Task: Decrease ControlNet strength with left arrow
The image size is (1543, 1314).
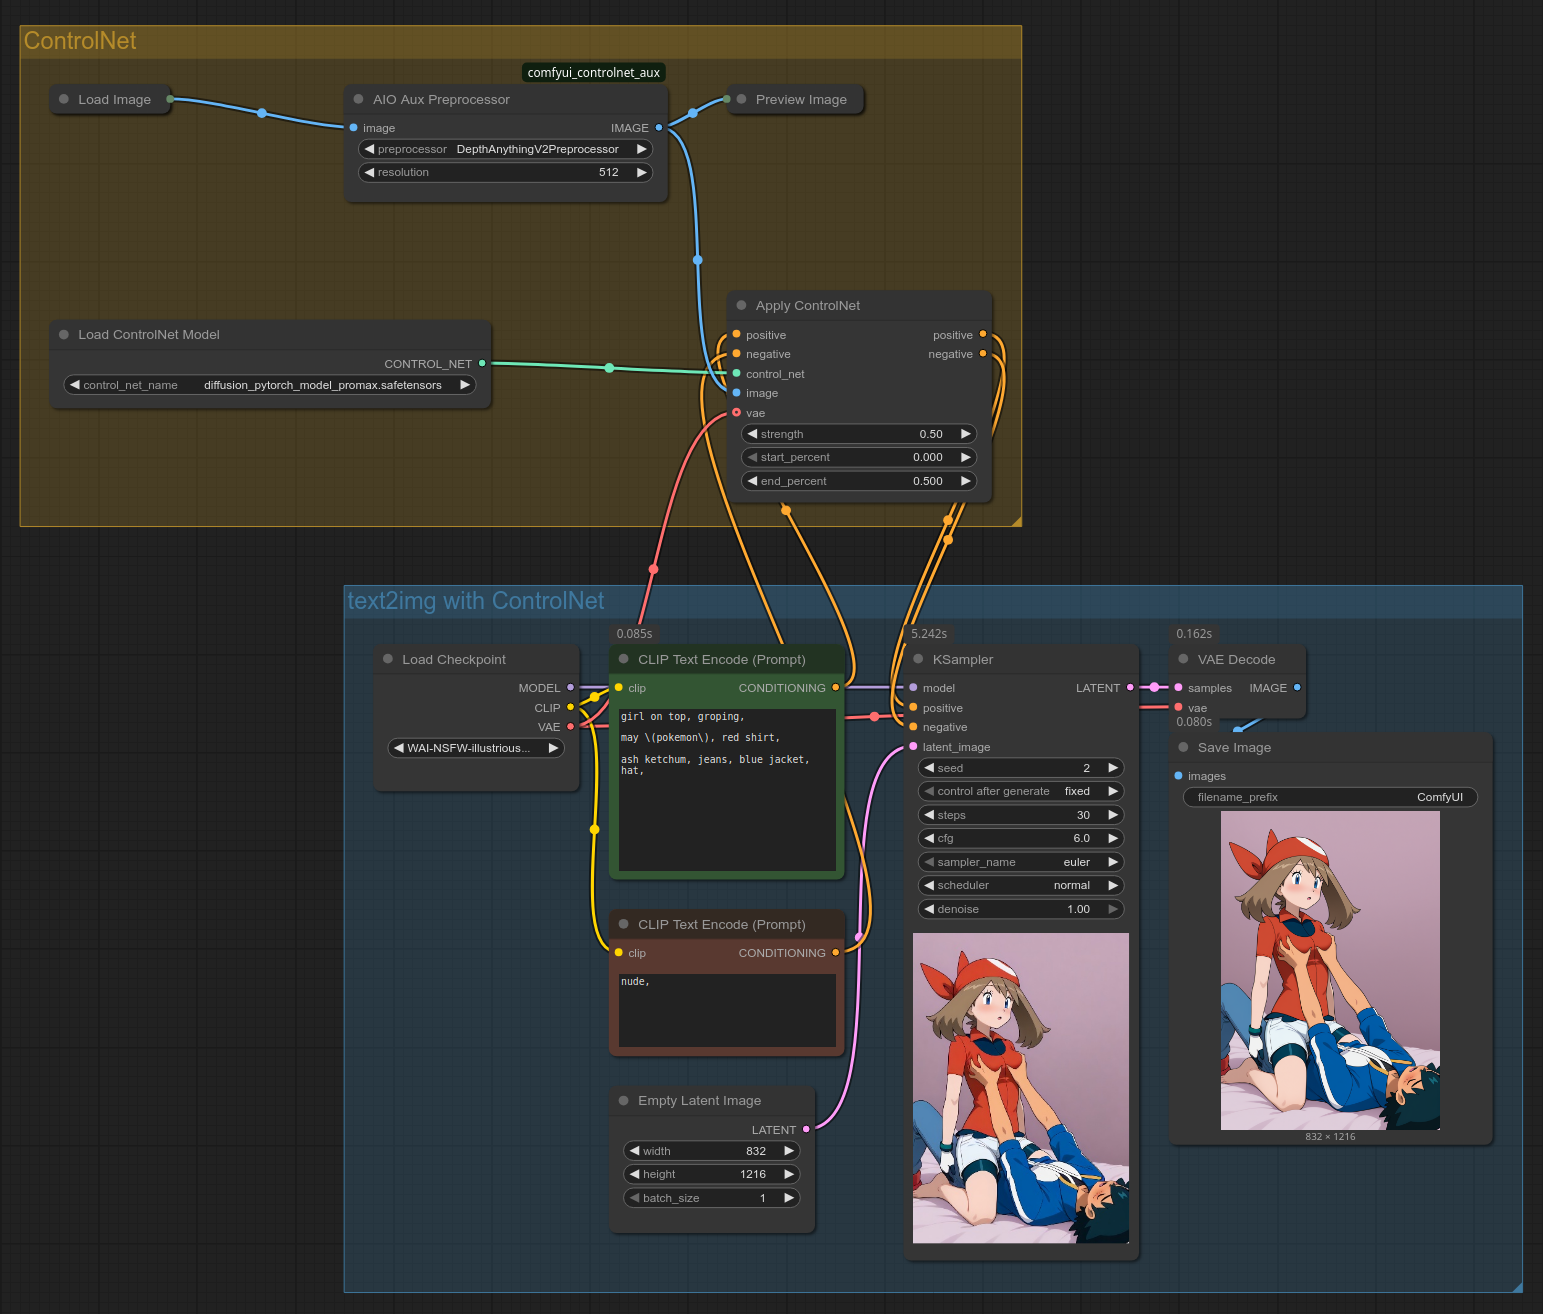Action: click(x=752, y=434)
